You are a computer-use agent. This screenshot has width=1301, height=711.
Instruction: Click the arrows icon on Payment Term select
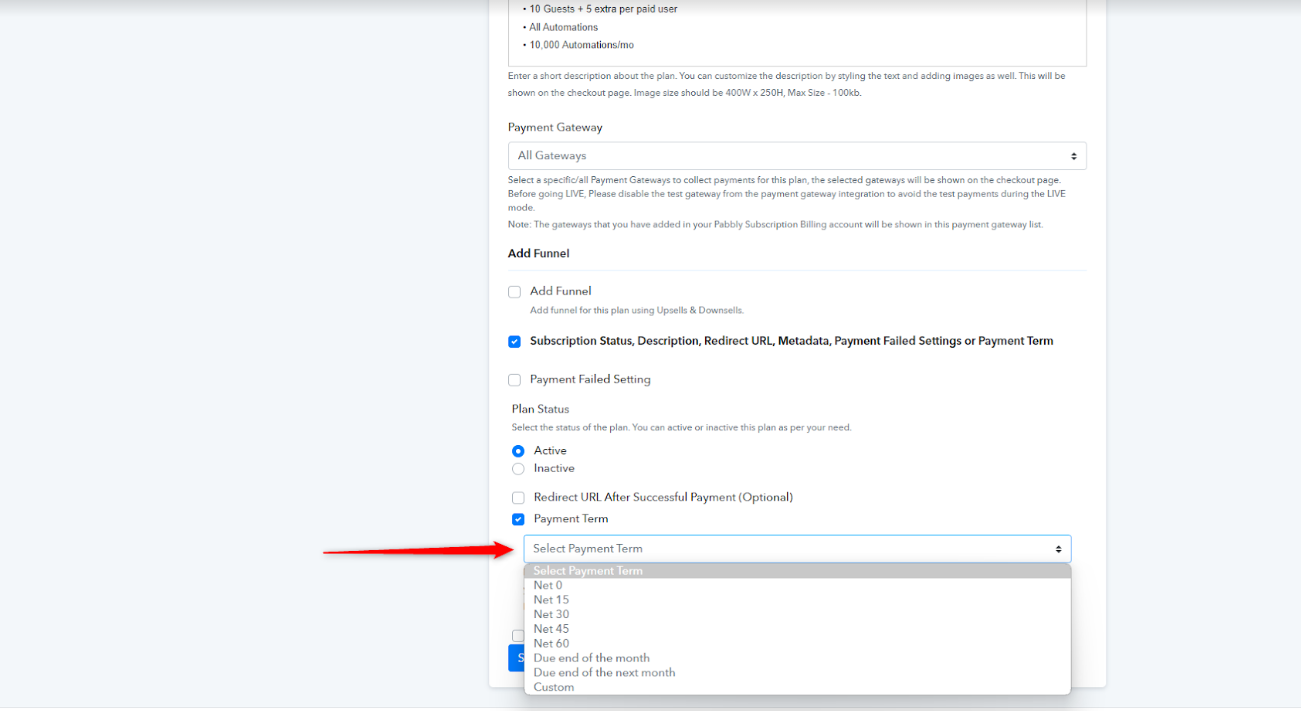pos(1058,549)
